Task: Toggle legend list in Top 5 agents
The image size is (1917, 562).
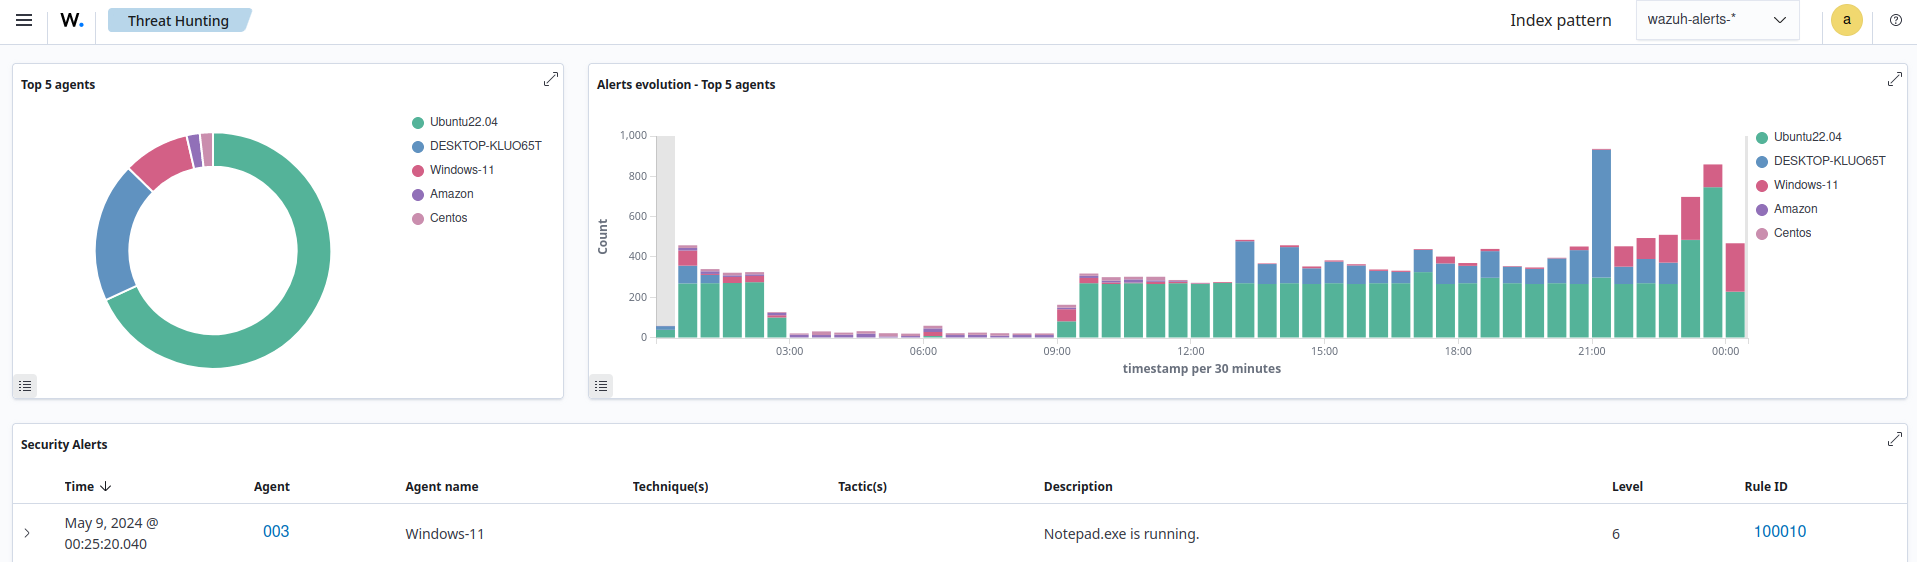Action: point(25,386)
